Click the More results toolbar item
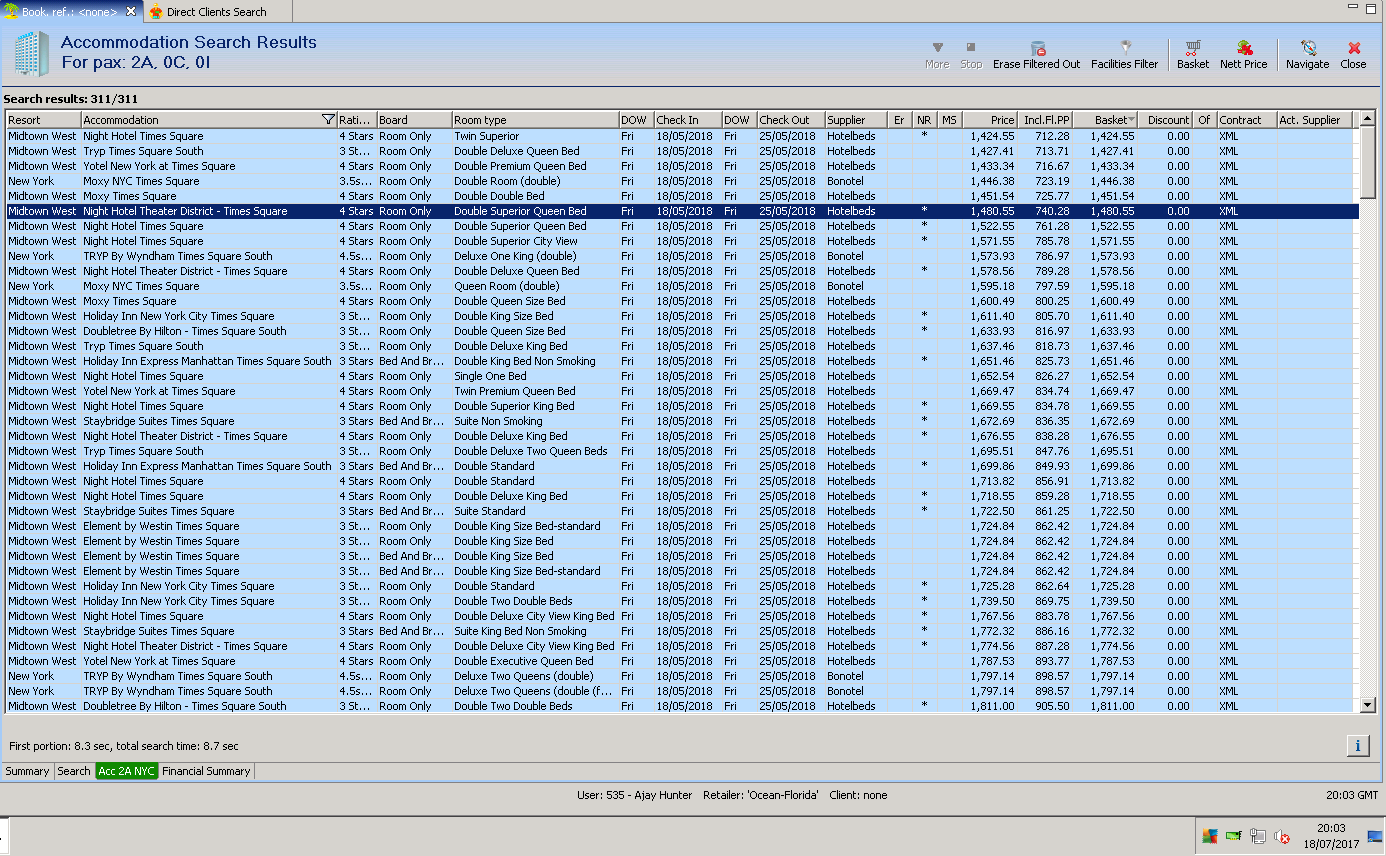 [x=937, y=55]
